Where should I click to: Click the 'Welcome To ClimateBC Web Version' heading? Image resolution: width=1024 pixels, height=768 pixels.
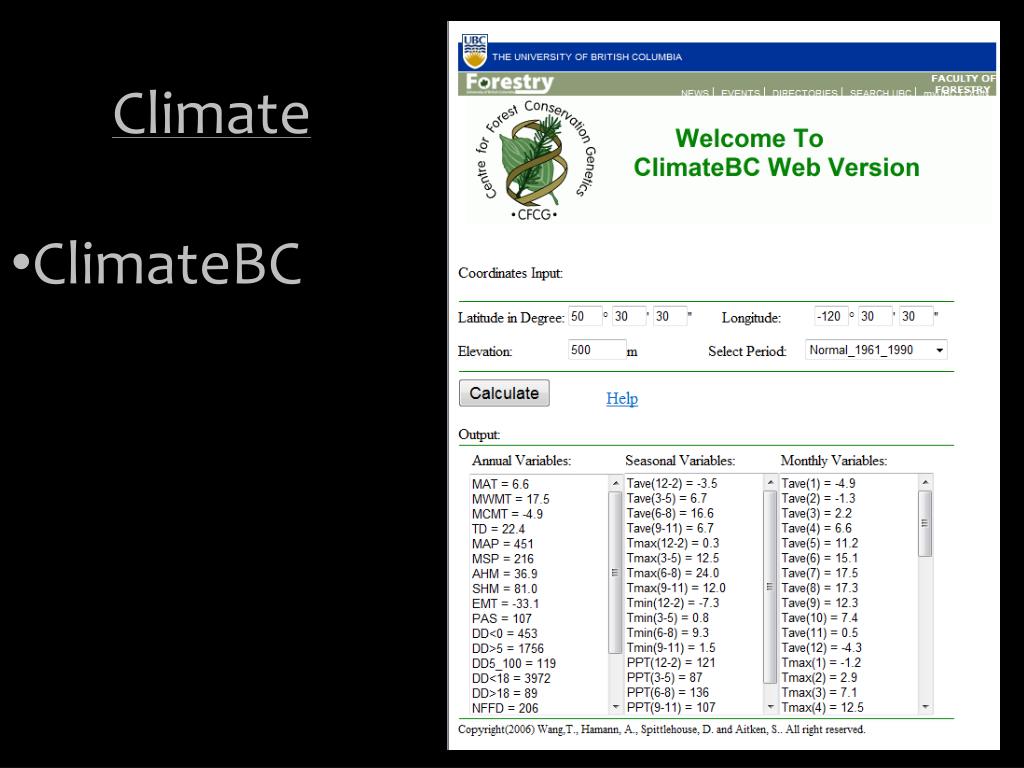(776, 153)
